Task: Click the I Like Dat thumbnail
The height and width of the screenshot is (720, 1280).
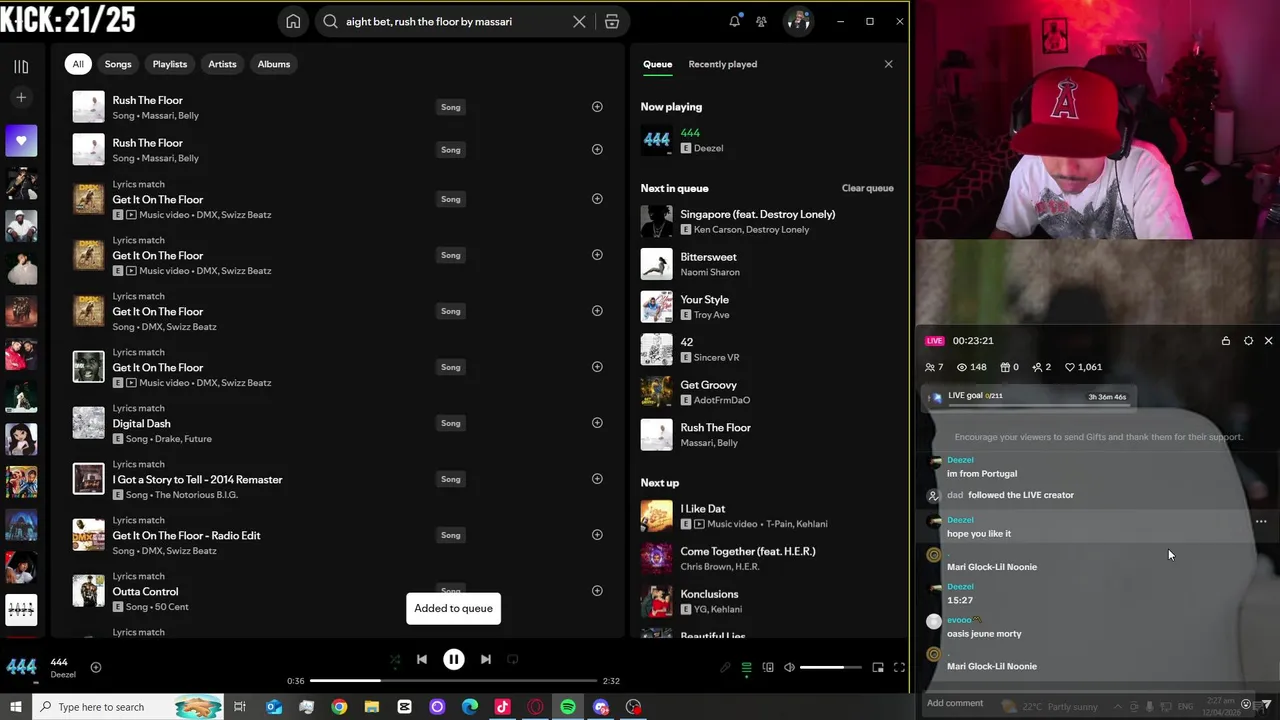Action: point(657,516)
